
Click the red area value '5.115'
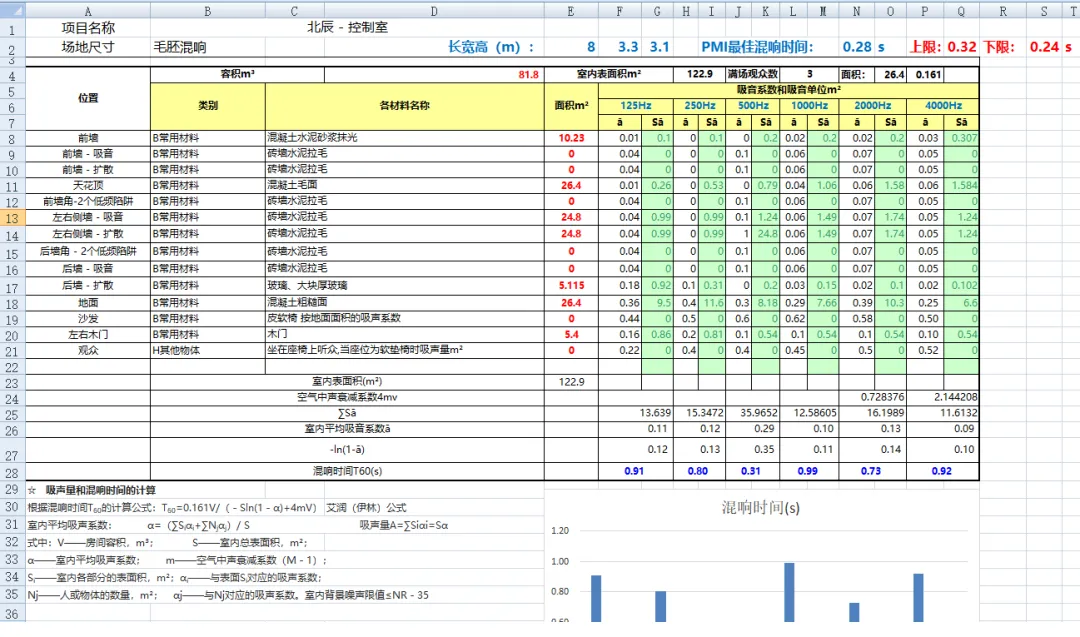click(x=572, y=285)
